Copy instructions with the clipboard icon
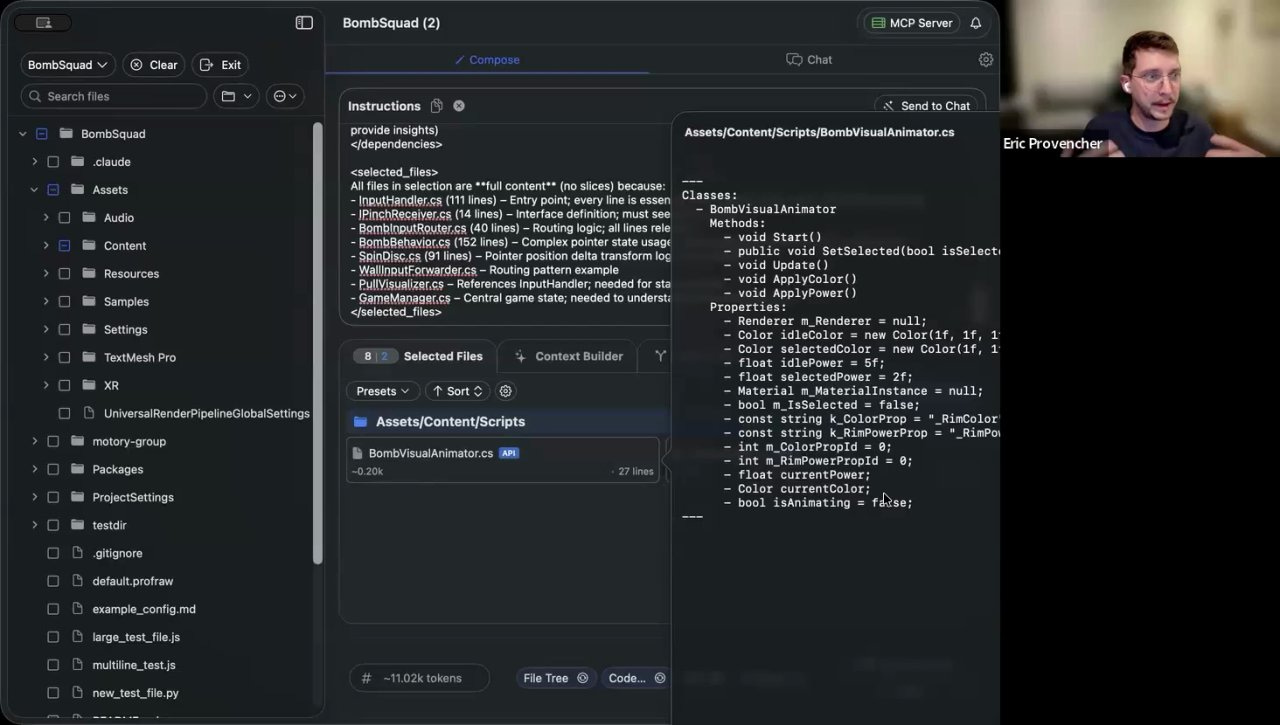 point(437,106)
